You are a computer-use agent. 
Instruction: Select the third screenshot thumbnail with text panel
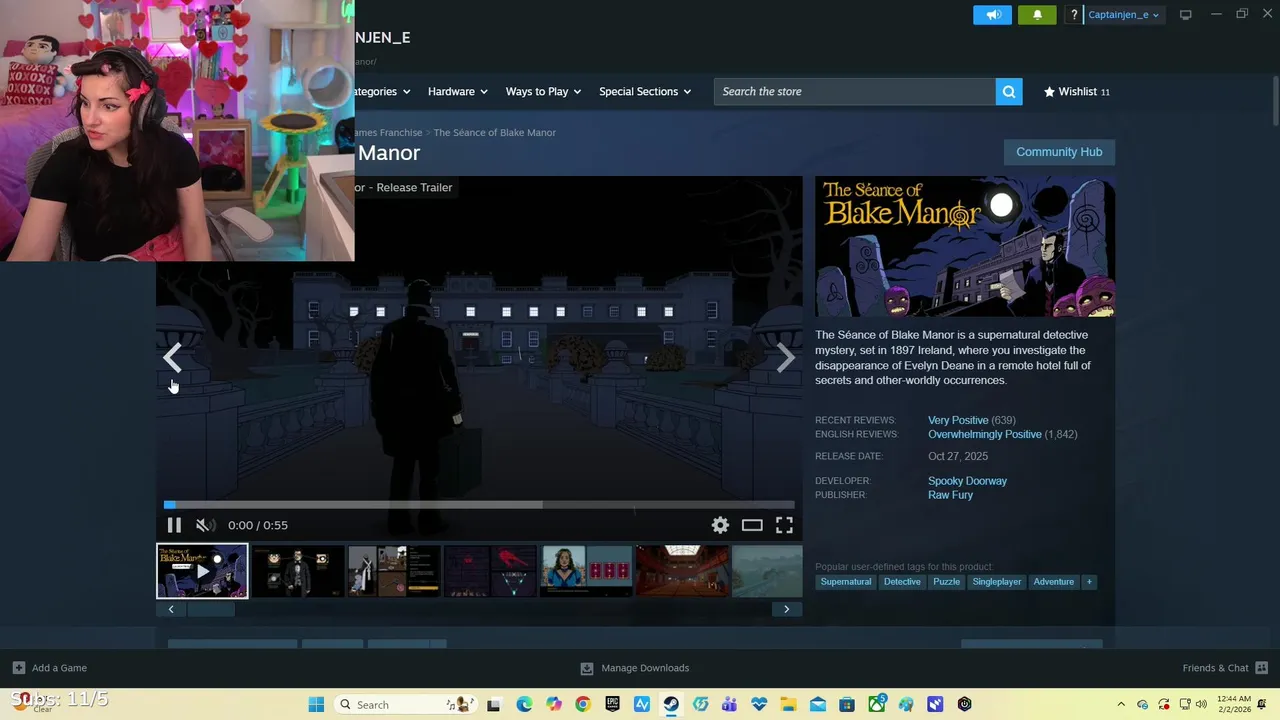tap(394, 571)
